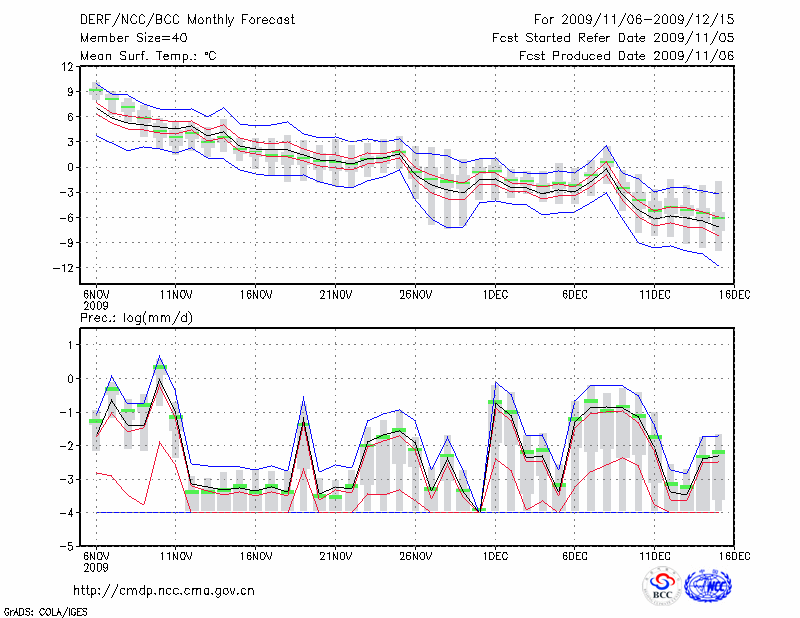Select the DERF/NCC/BCC Monthly Forecast title
The height and width of the screenshot is (618, 800).
tap(187, 20)
